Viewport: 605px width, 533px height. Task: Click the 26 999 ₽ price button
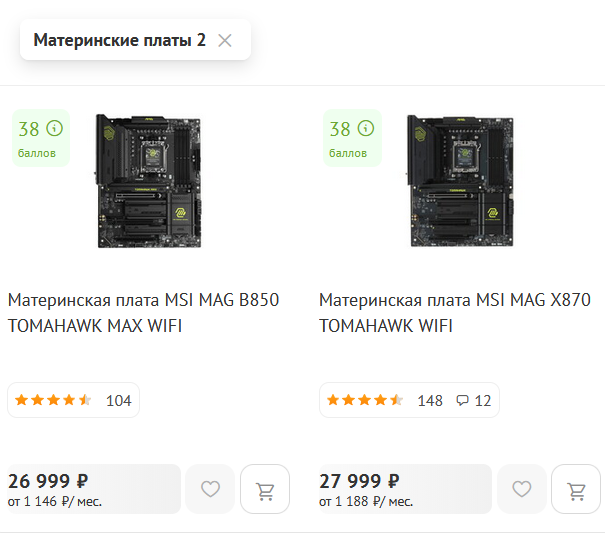point(94,488)
